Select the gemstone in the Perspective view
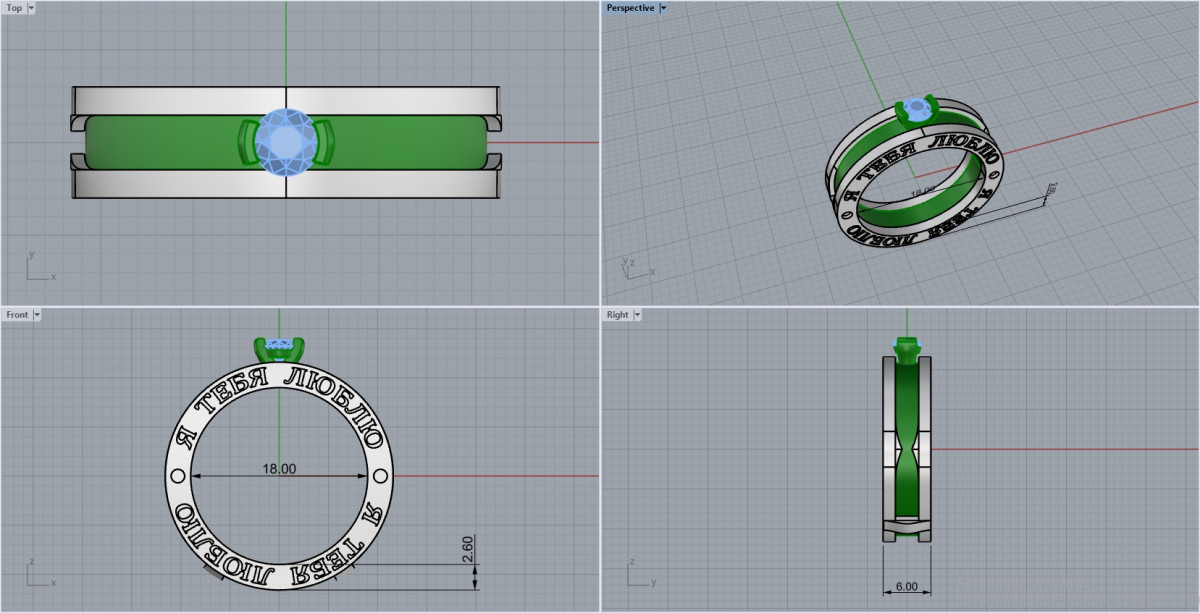The height and width of the screenshot is (613, 1200). 915,107
